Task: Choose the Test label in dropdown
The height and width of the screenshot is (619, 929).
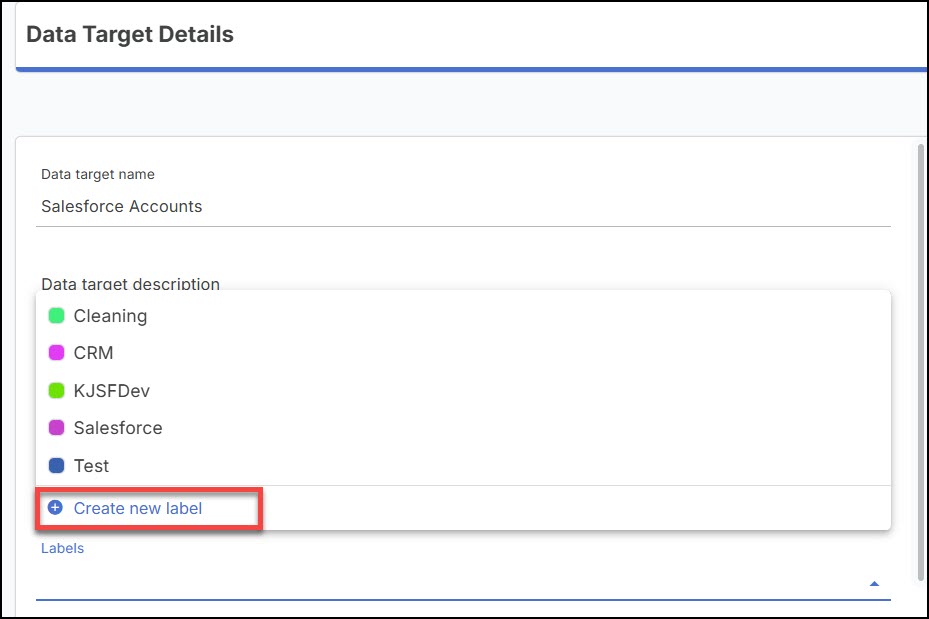Action: tap(463, 466)
